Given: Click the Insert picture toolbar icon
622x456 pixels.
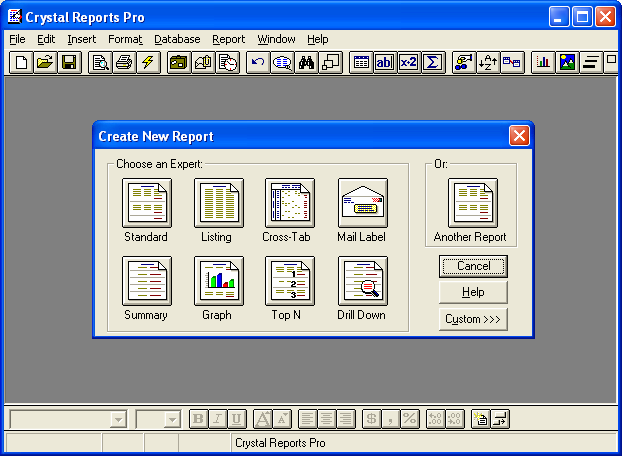Looking at the screenshot, I should (567, 63).
